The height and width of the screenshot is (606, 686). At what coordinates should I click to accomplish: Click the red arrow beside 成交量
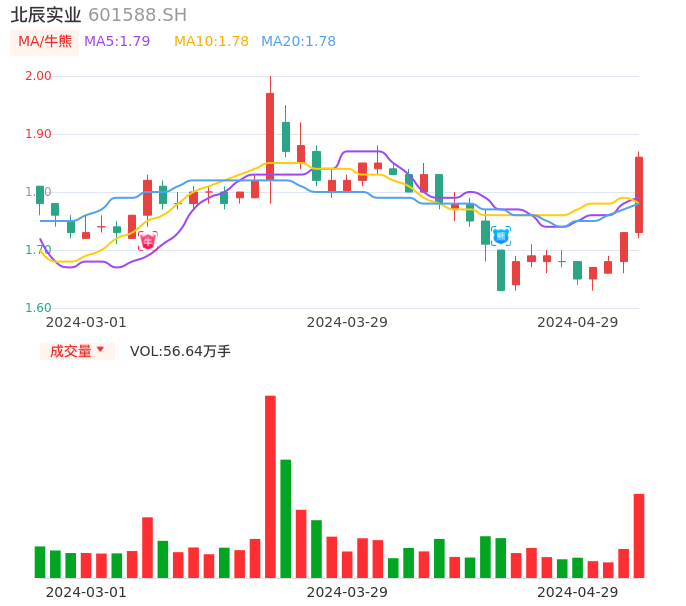tap(100, 350)
